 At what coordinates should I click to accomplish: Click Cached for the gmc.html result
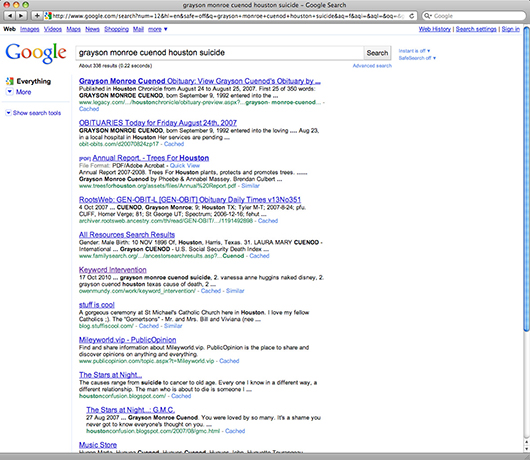coord(235,431)
